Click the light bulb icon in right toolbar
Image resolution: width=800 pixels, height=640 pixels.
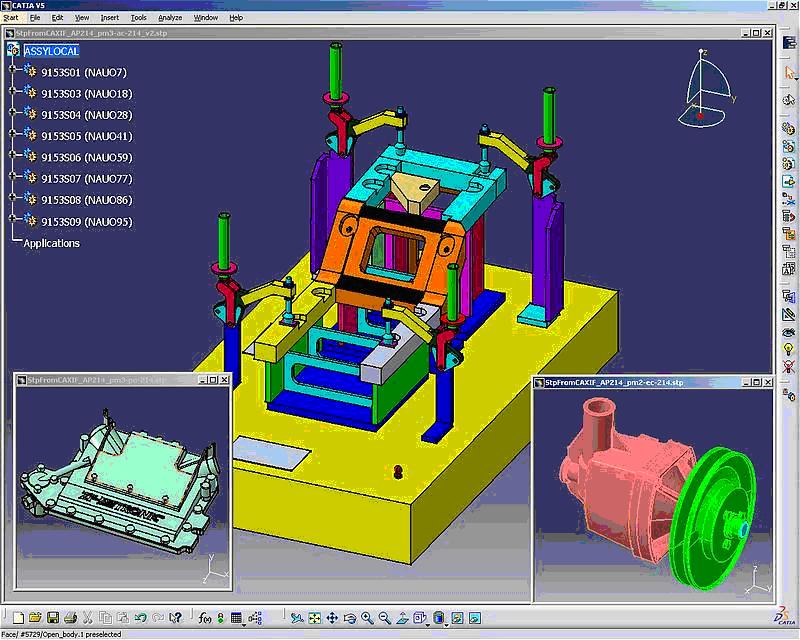(789, 349)
